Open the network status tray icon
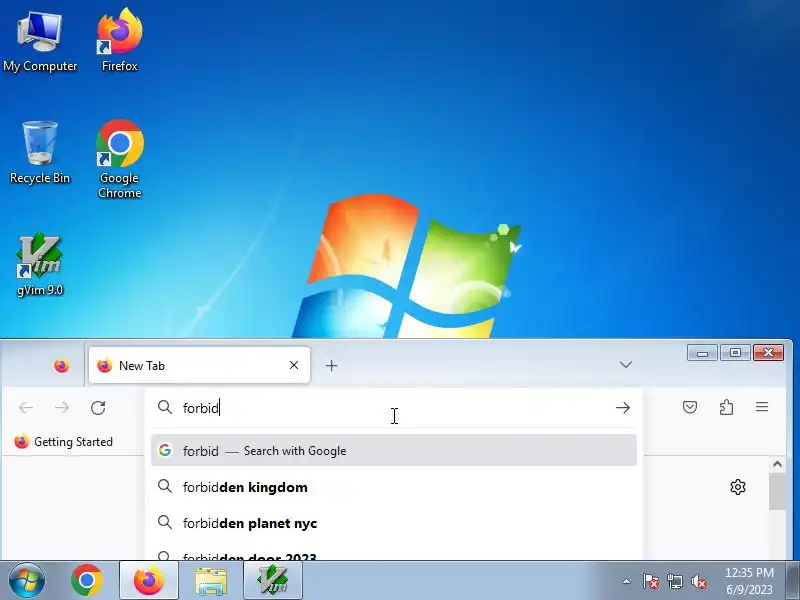This screenshot has width=800, height=600. [x=674, y=581]
